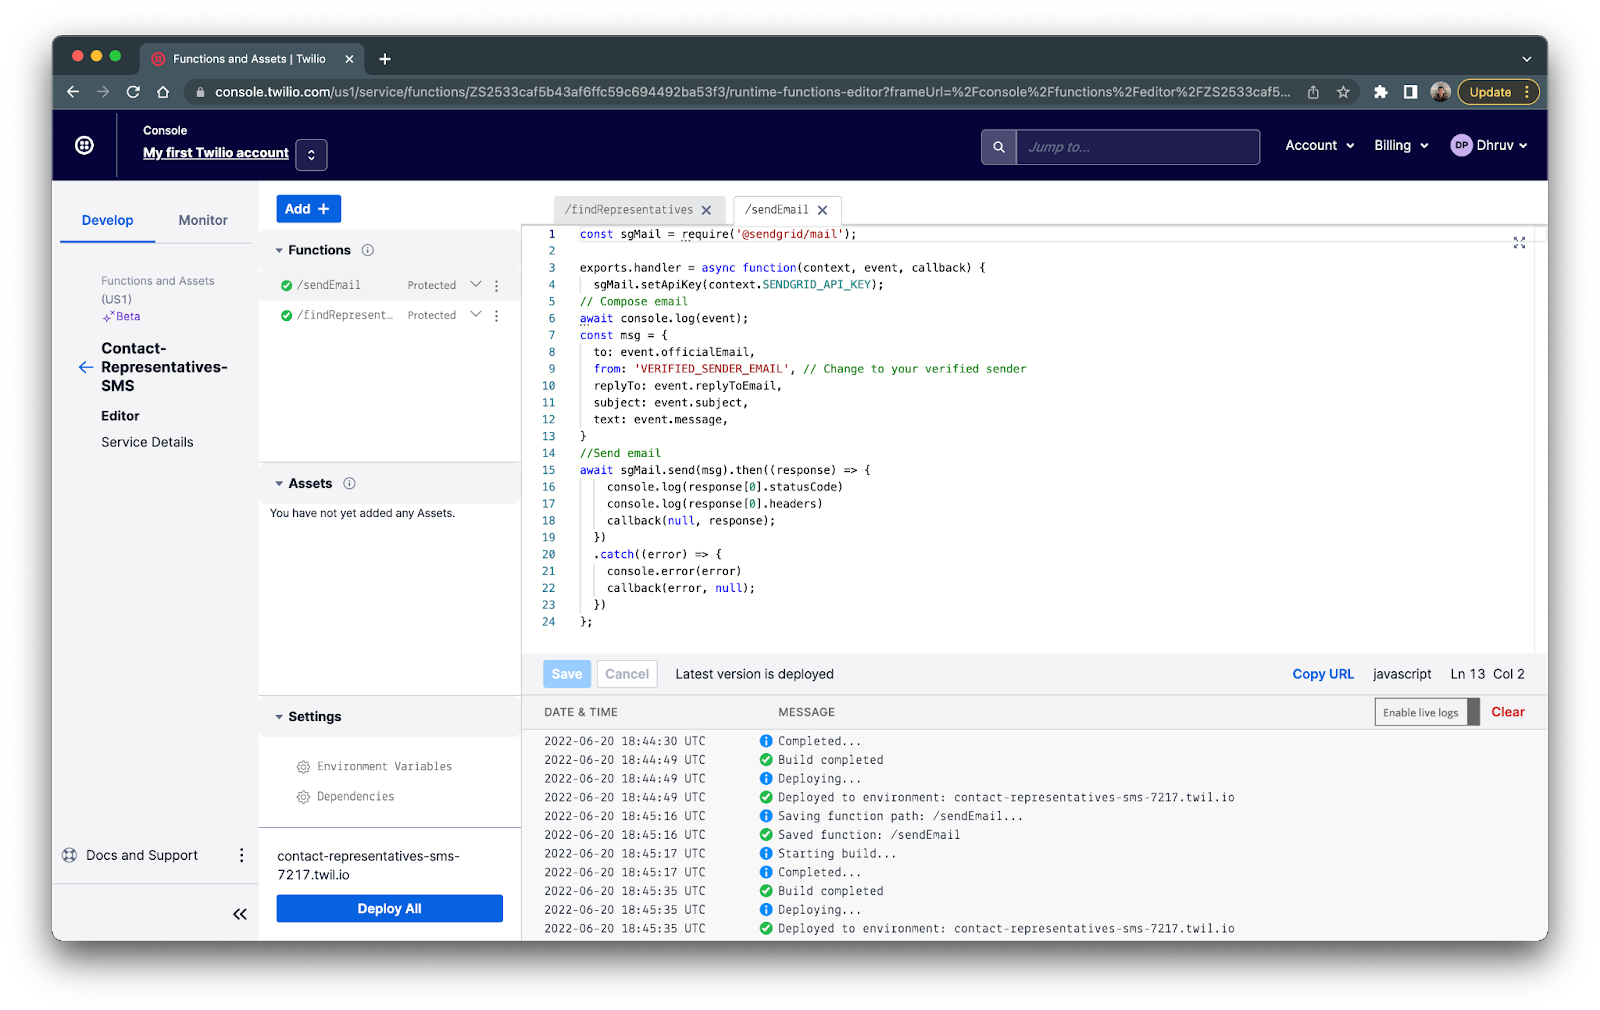The image size is (1600, 1010).
Task: Switch to the /findRepresentatives editor tab
Action: coord(629,210)
